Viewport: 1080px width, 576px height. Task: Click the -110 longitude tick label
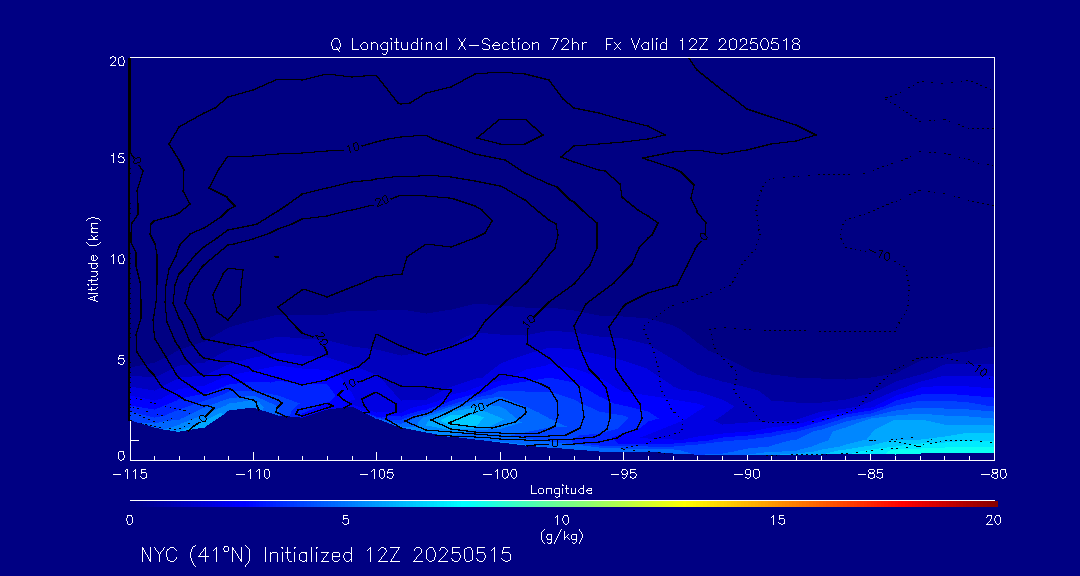click(x=253, y=474)
